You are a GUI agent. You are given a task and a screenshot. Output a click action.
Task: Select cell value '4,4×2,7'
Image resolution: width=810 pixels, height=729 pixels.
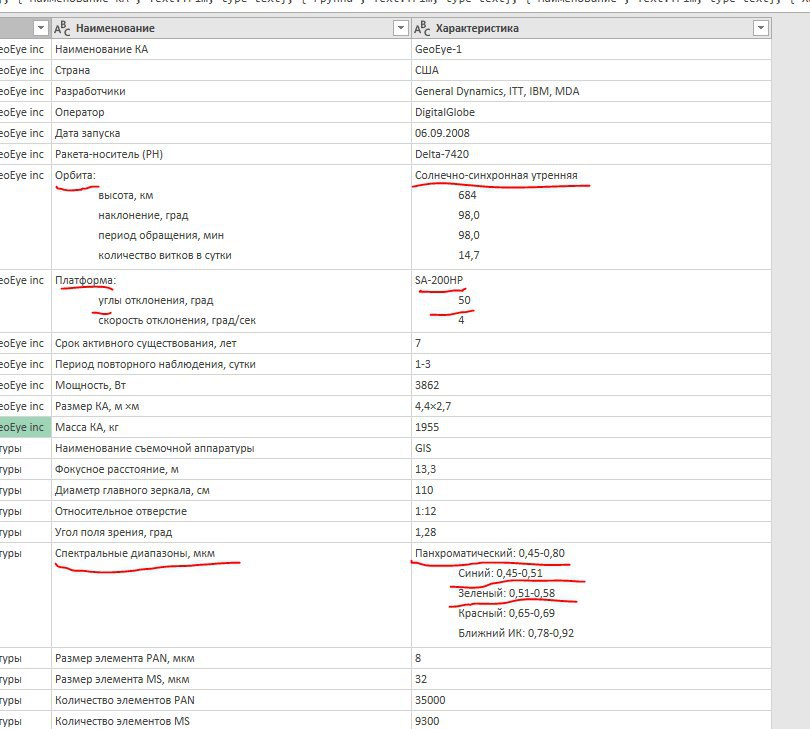(591, 407)
